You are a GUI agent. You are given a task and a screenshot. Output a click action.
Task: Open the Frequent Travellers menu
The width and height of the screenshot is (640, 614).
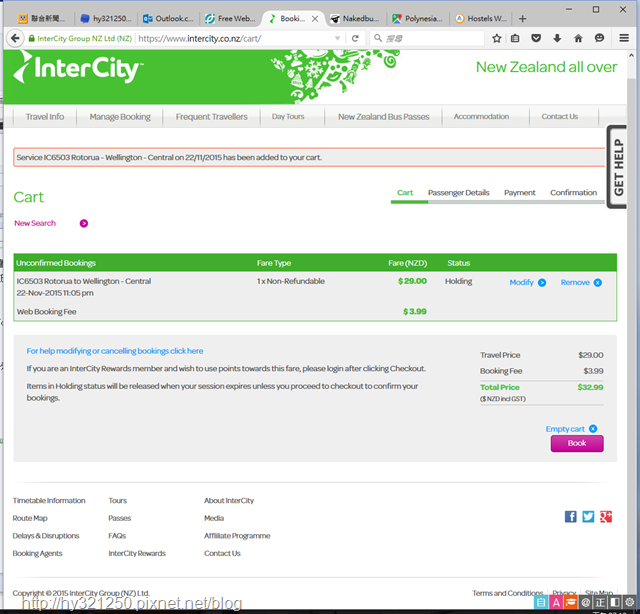211,117
